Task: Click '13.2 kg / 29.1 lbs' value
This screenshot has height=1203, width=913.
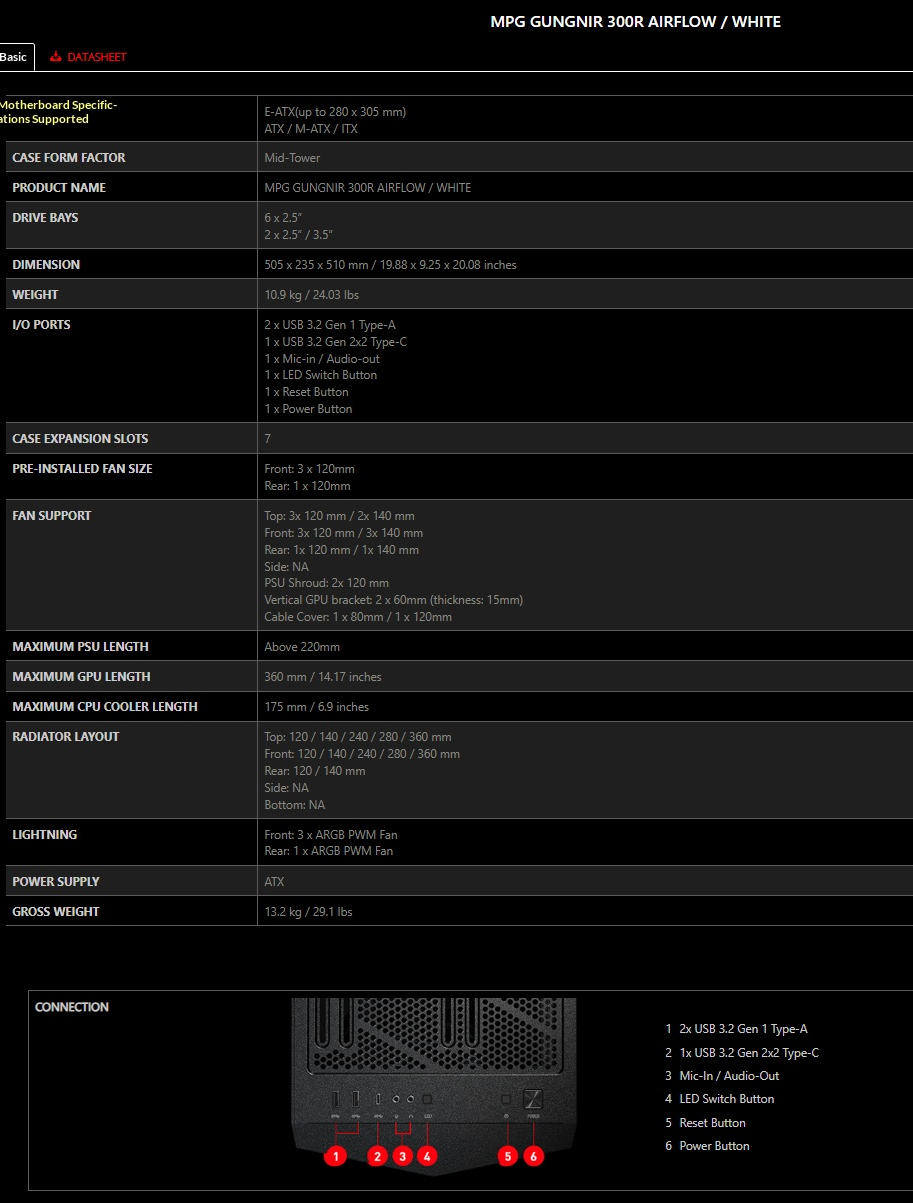Action: click(x=308, y=912)
